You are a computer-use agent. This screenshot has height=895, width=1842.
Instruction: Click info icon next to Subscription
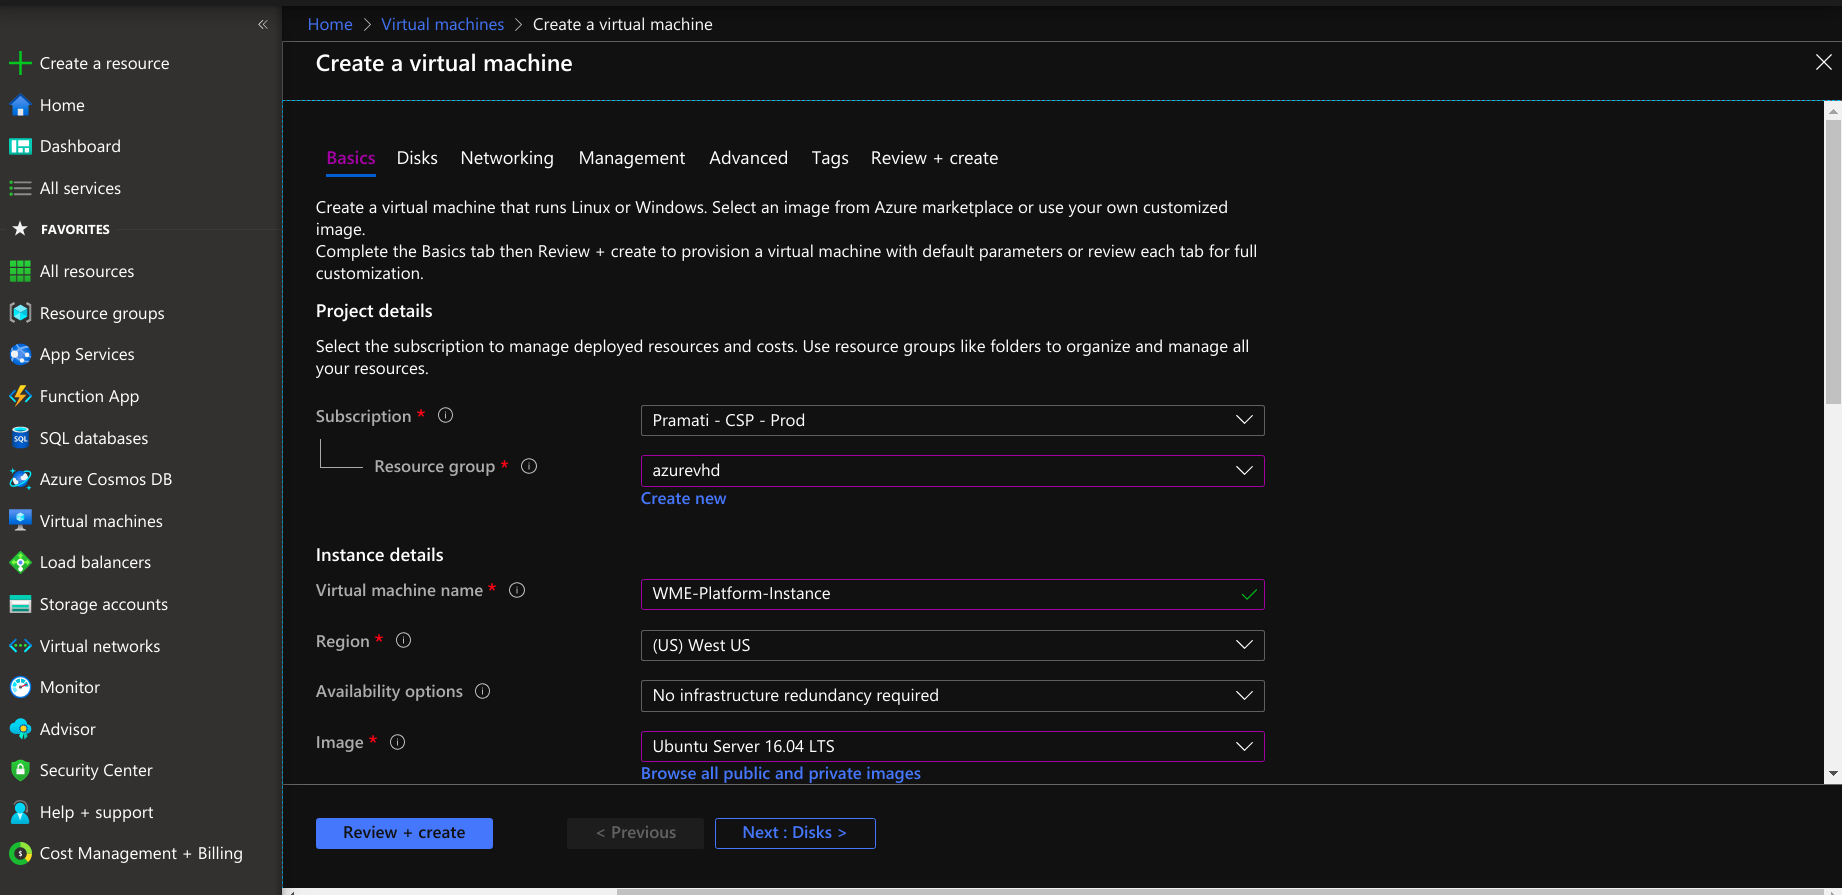(x=446, y=415)
